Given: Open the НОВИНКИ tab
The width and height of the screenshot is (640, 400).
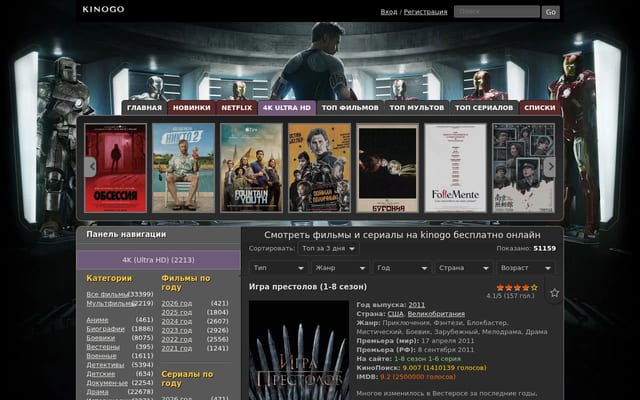Looking at the screenshot, I should [x=191, y=108].
